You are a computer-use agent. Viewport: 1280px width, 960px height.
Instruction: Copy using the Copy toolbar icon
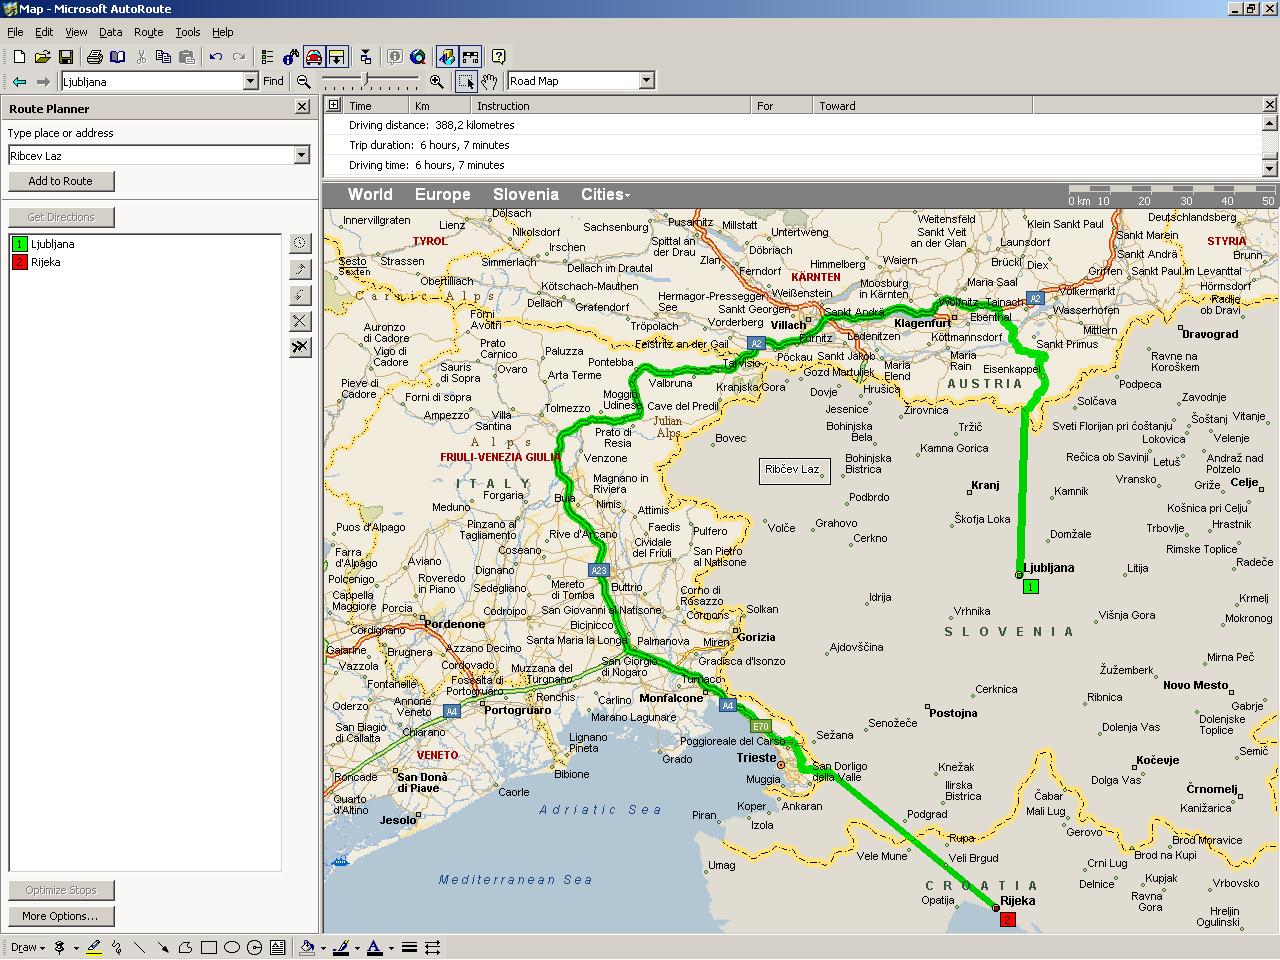coord(163,57)
